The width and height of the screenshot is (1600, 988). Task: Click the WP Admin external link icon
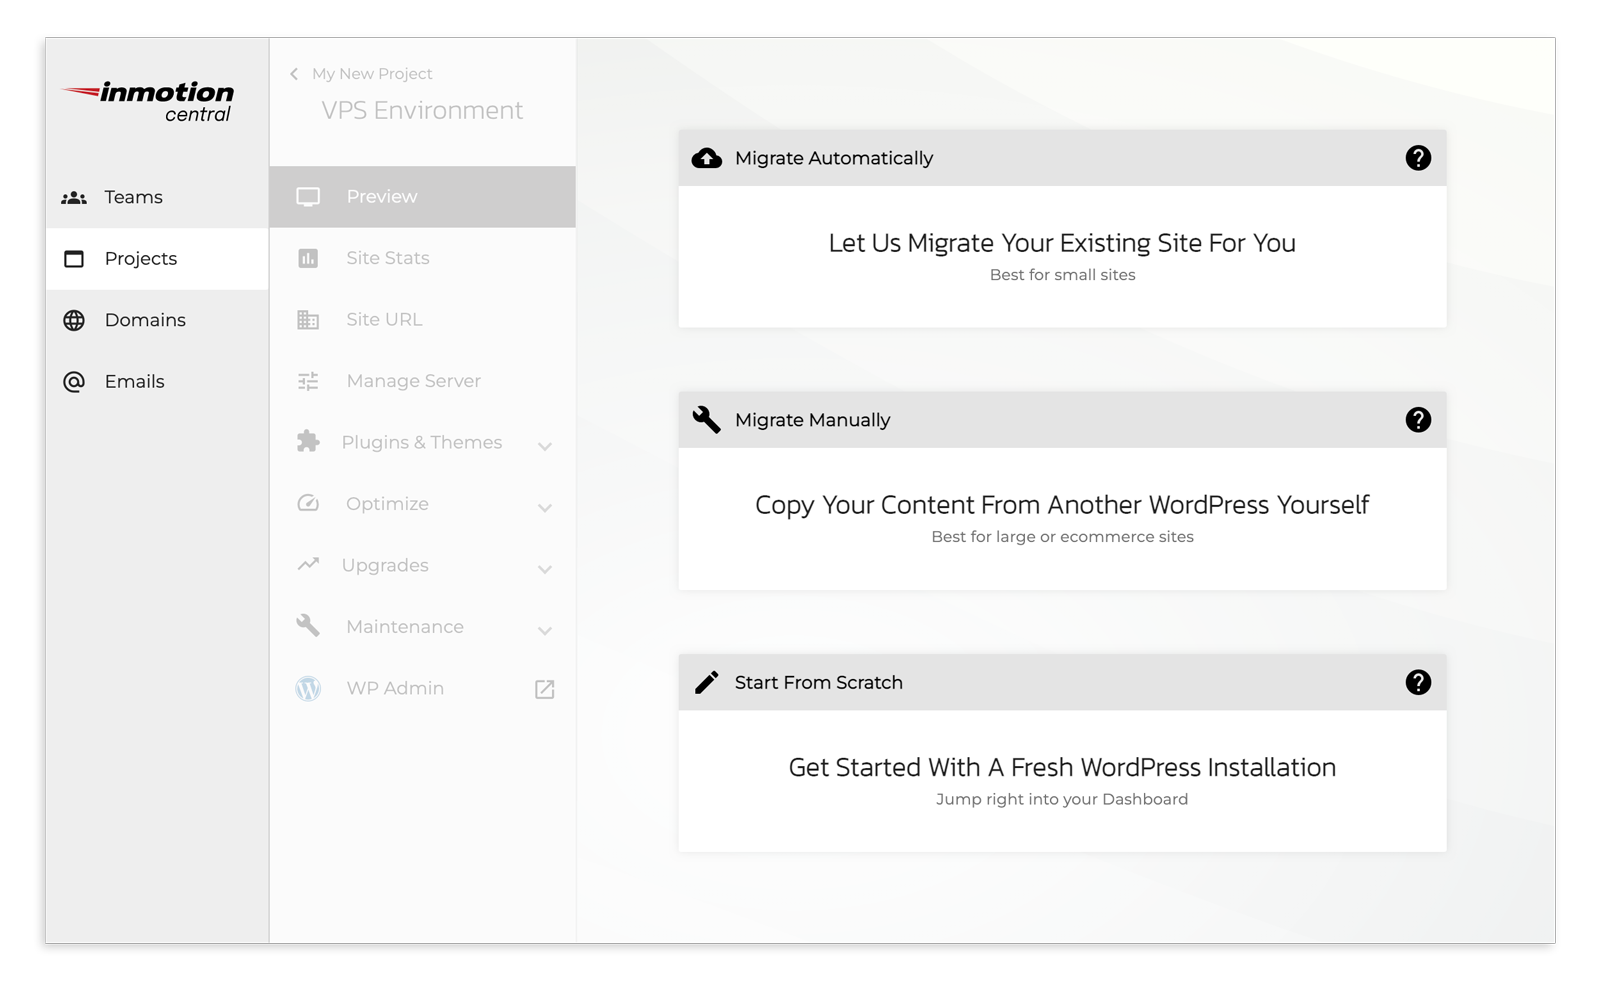coord(545,689)
